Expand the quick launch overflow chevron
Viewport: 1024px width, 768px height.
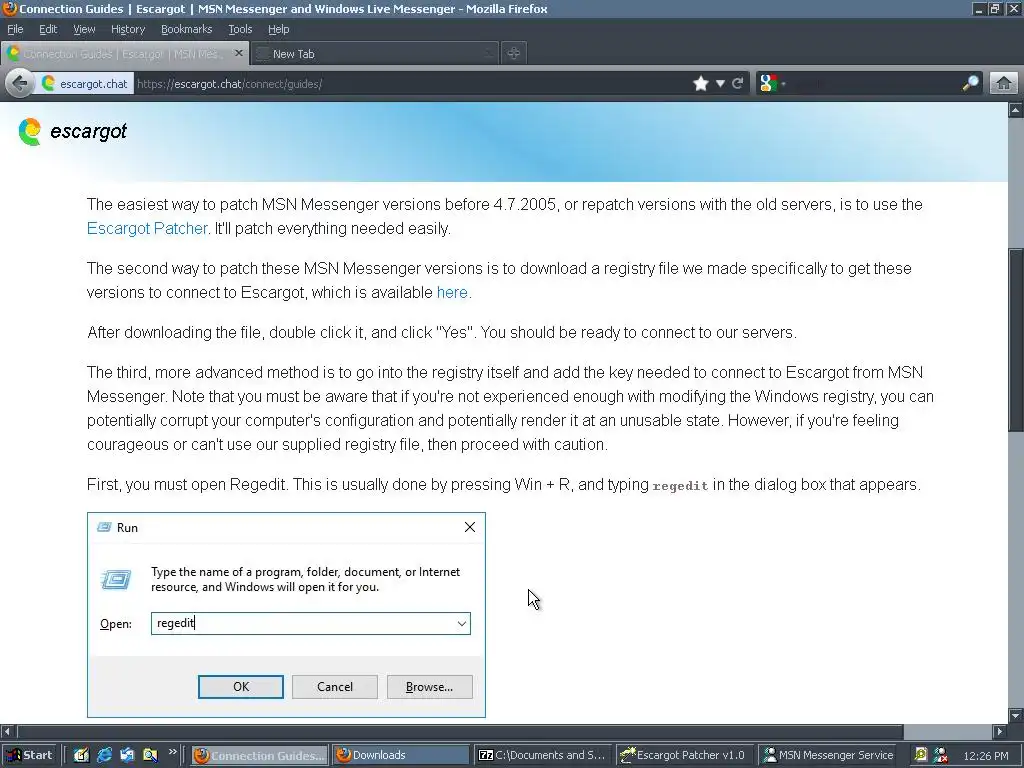172,752
